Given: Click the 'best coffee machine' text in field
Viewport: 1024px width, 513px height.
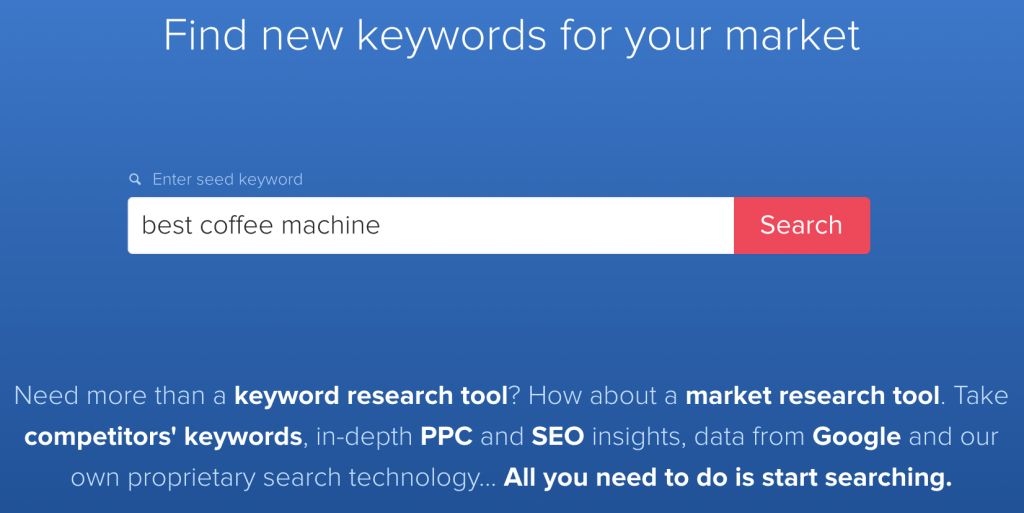Looking at the screenshot, I should click(261, 225).
